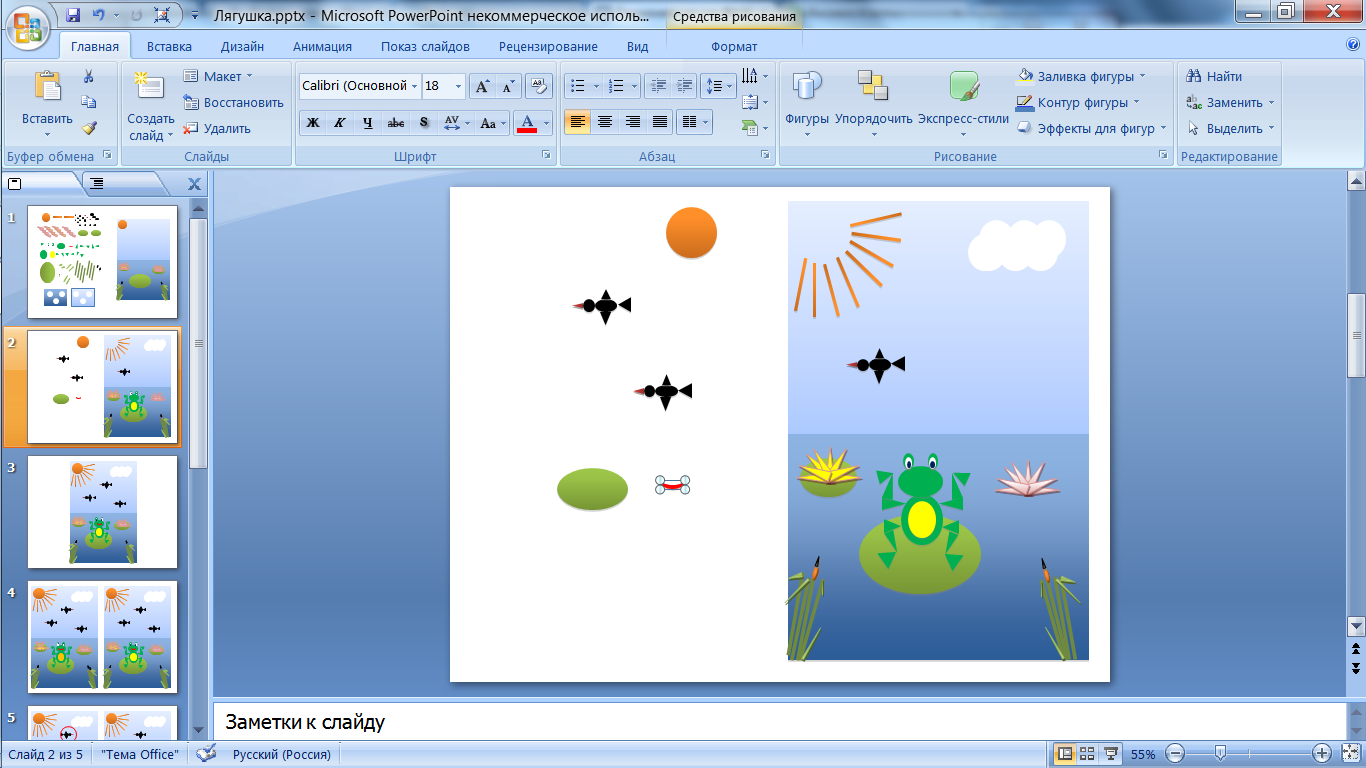The width and height of the screenshot is (1366, 768).
Task: Create a new slide with Создать слайд icon
Action: click(x=150, y=87)
